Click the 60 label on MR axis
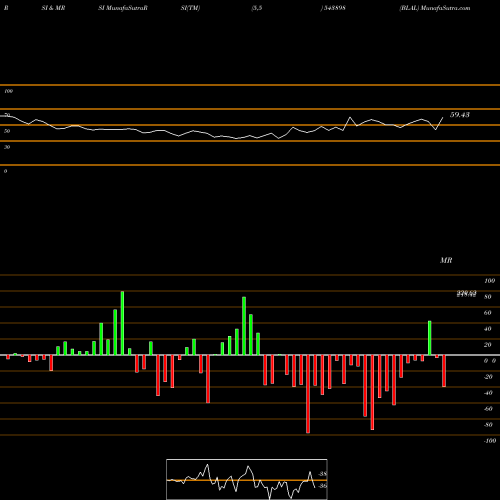Image resolution: width=500 pixels, height=500 pixels. (488, 313)
